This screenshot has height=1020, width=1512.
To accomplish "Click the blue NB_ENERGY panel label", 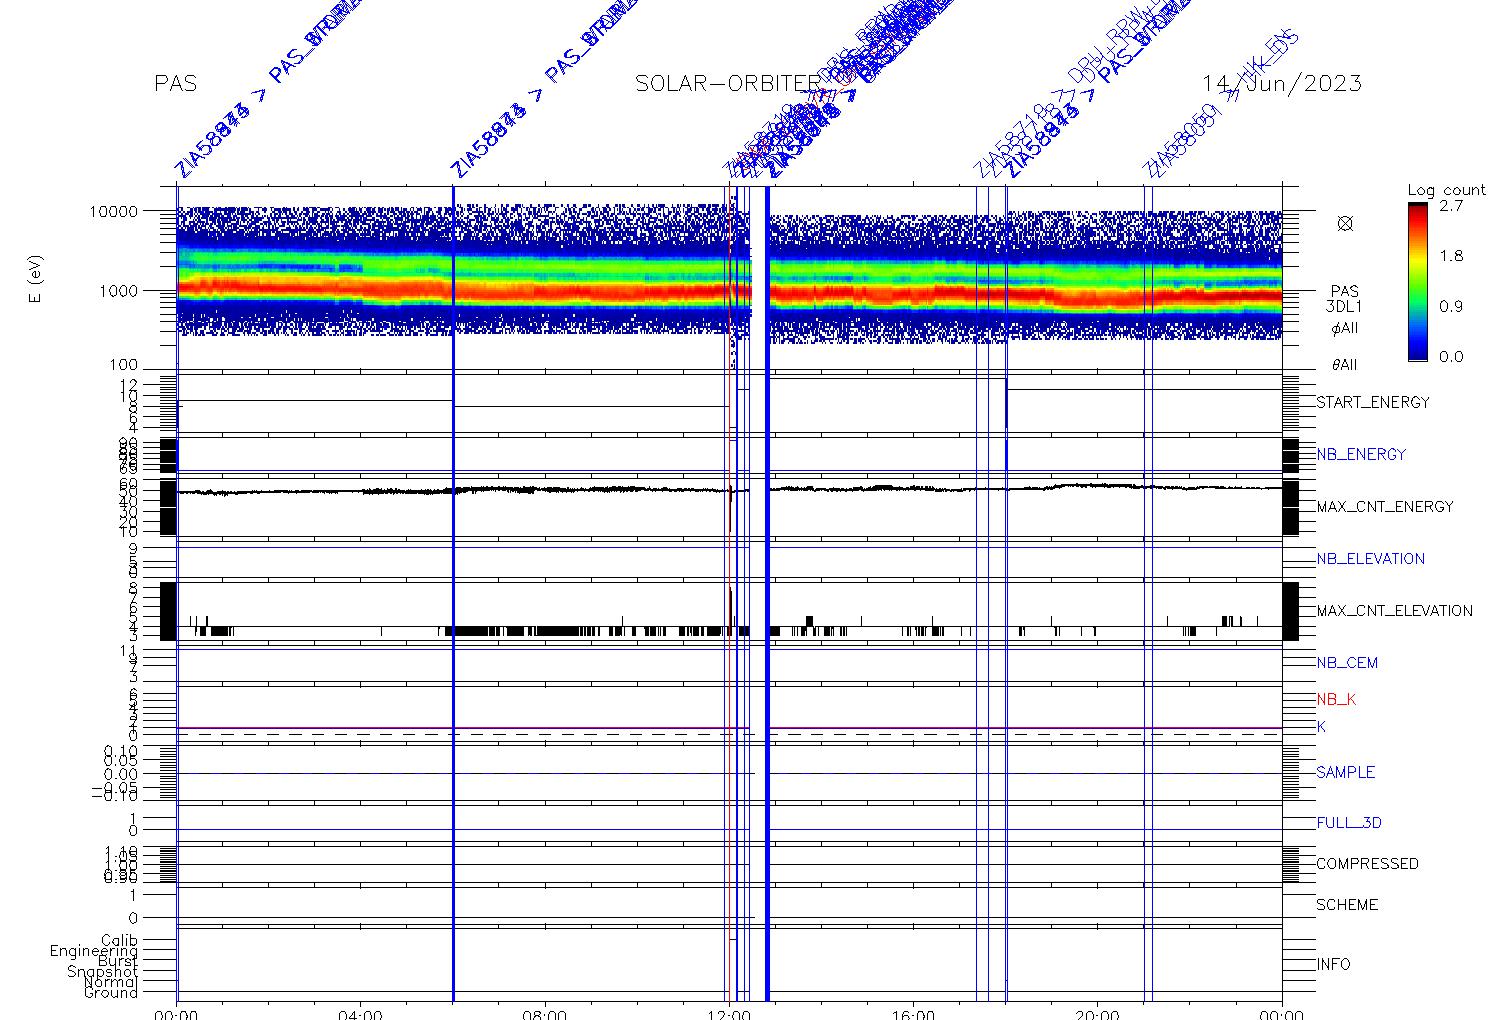I will pyautogui.click(x=1361, y=454).
